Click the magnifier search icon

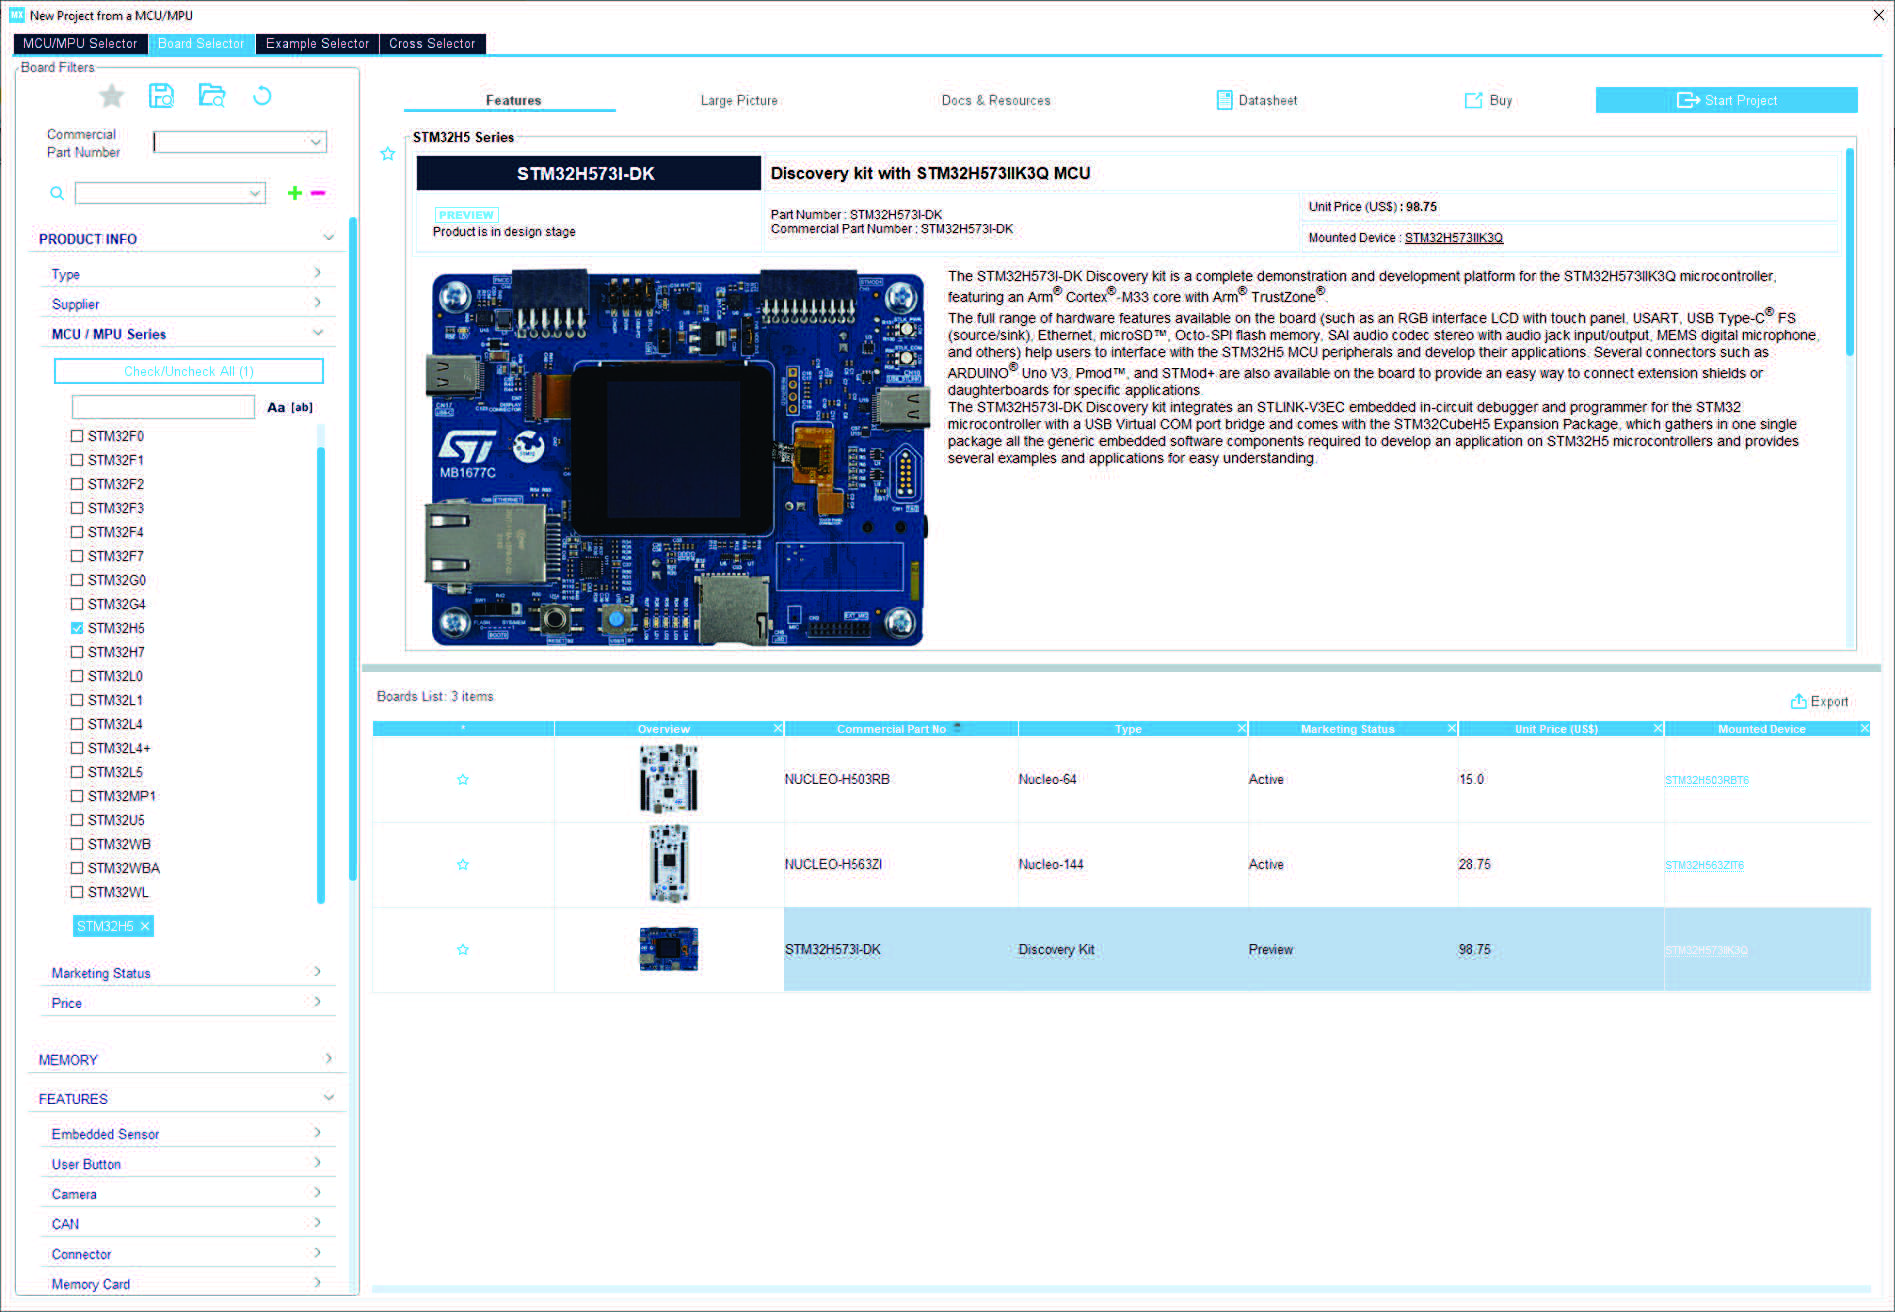[57, 193]
